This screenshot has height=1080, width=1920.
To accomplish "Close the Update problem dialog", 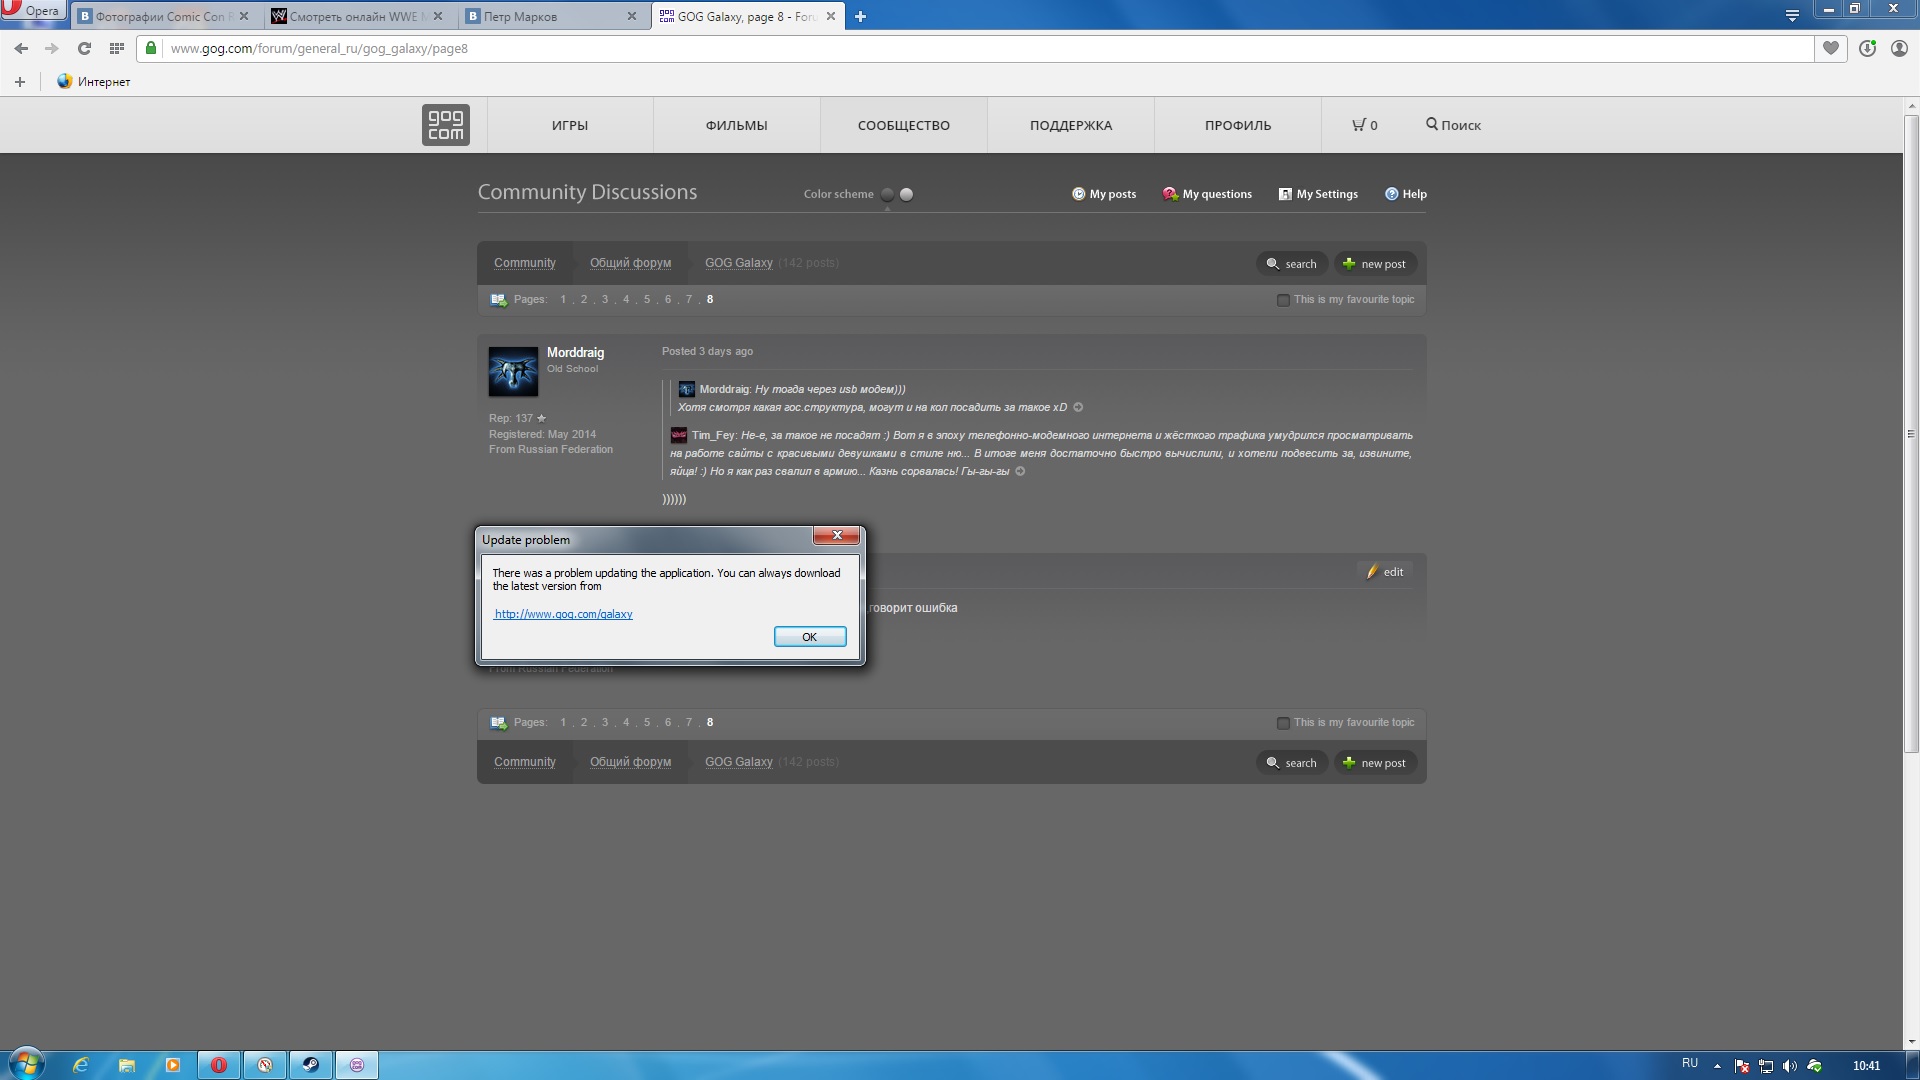I will [x=837, y=535].
